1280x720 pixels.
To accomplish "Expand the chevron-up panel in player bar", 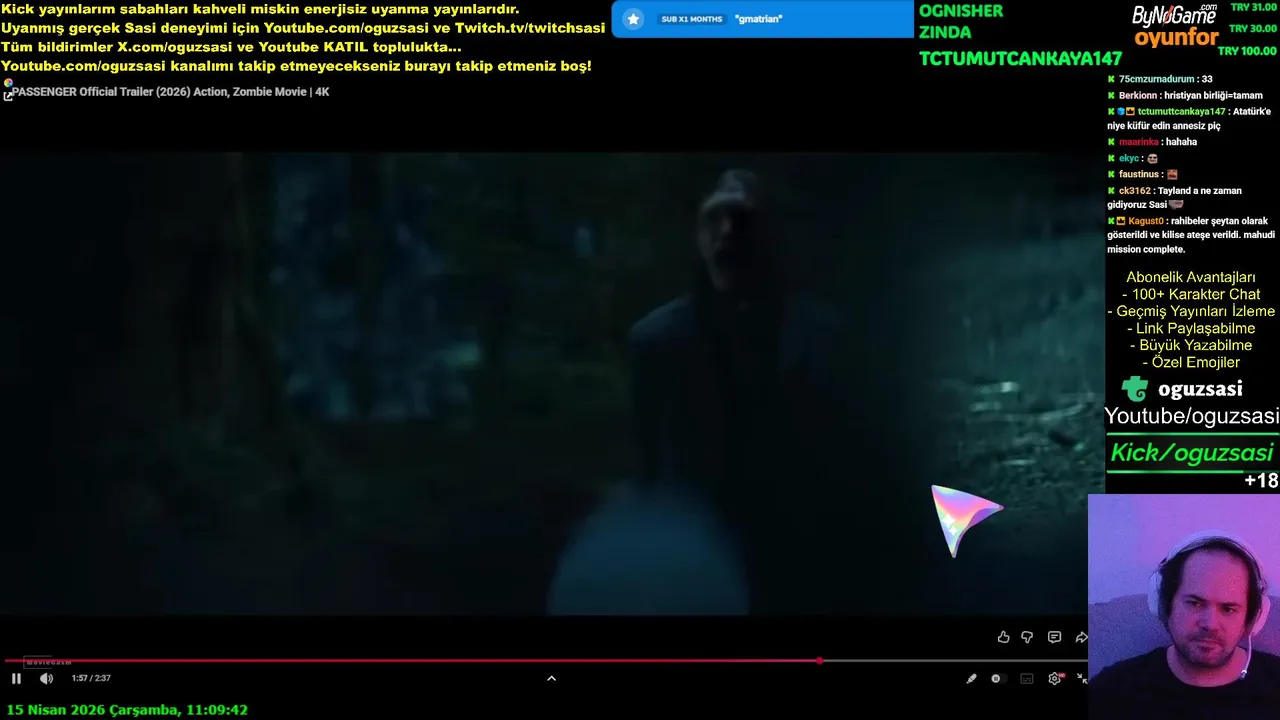I will point(551,678).
